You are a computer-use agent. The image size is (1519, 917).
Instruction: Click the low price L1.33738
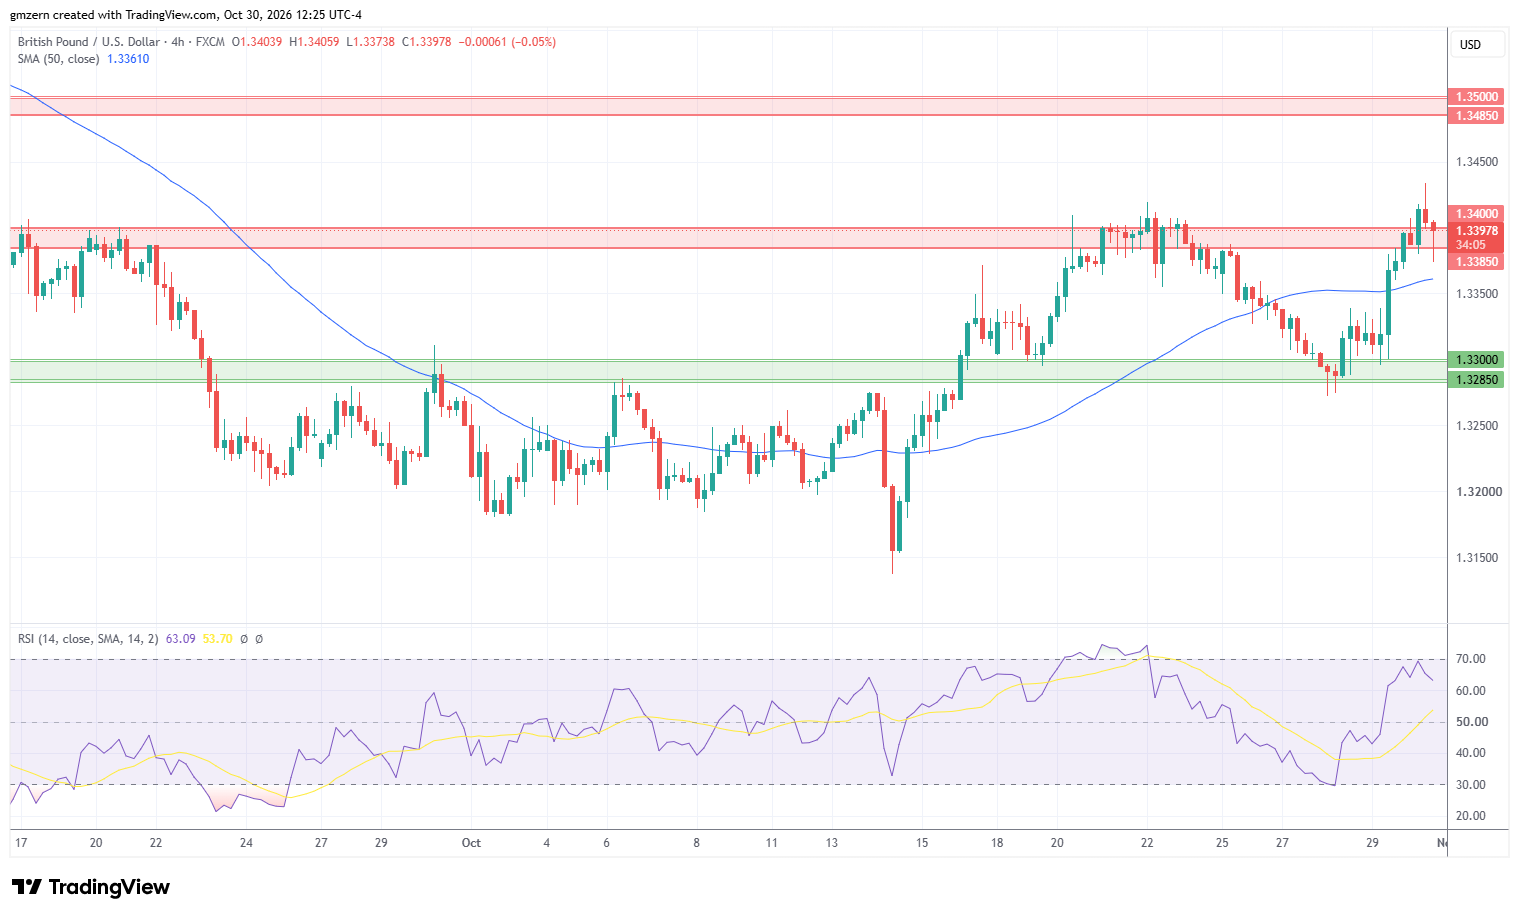click(x=371, y=42)
